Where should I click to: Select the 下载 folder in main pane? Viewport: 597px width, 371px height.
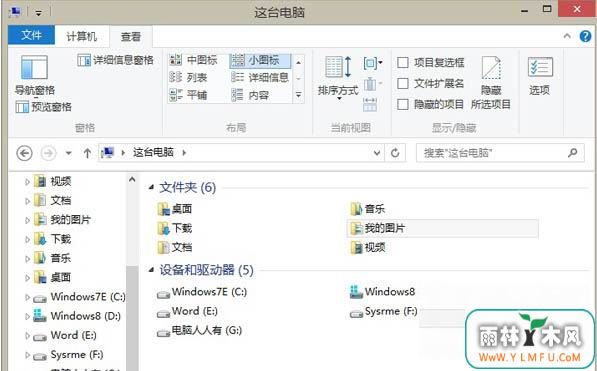175,228
